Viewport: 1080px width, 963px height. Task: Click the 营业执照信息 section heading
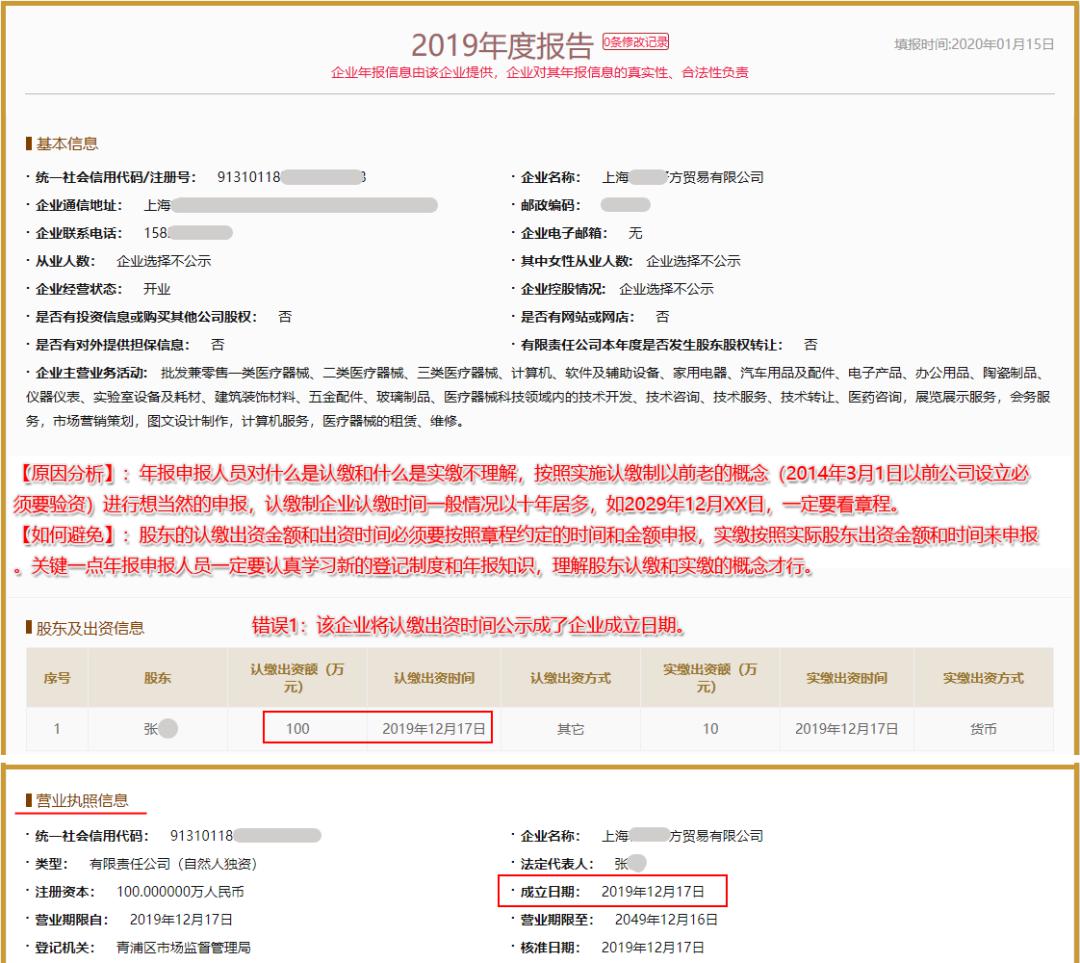point(82,800)
